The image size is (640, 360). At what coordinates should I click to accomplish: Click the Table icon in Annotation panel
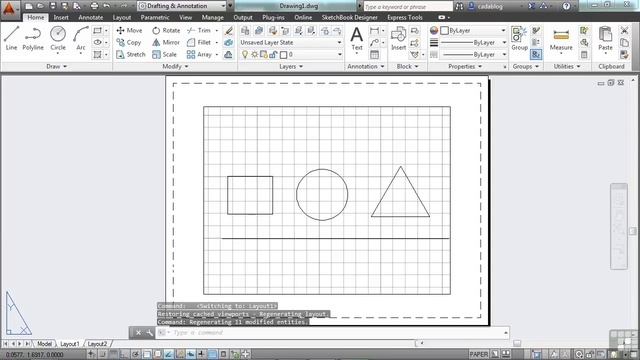374,54
